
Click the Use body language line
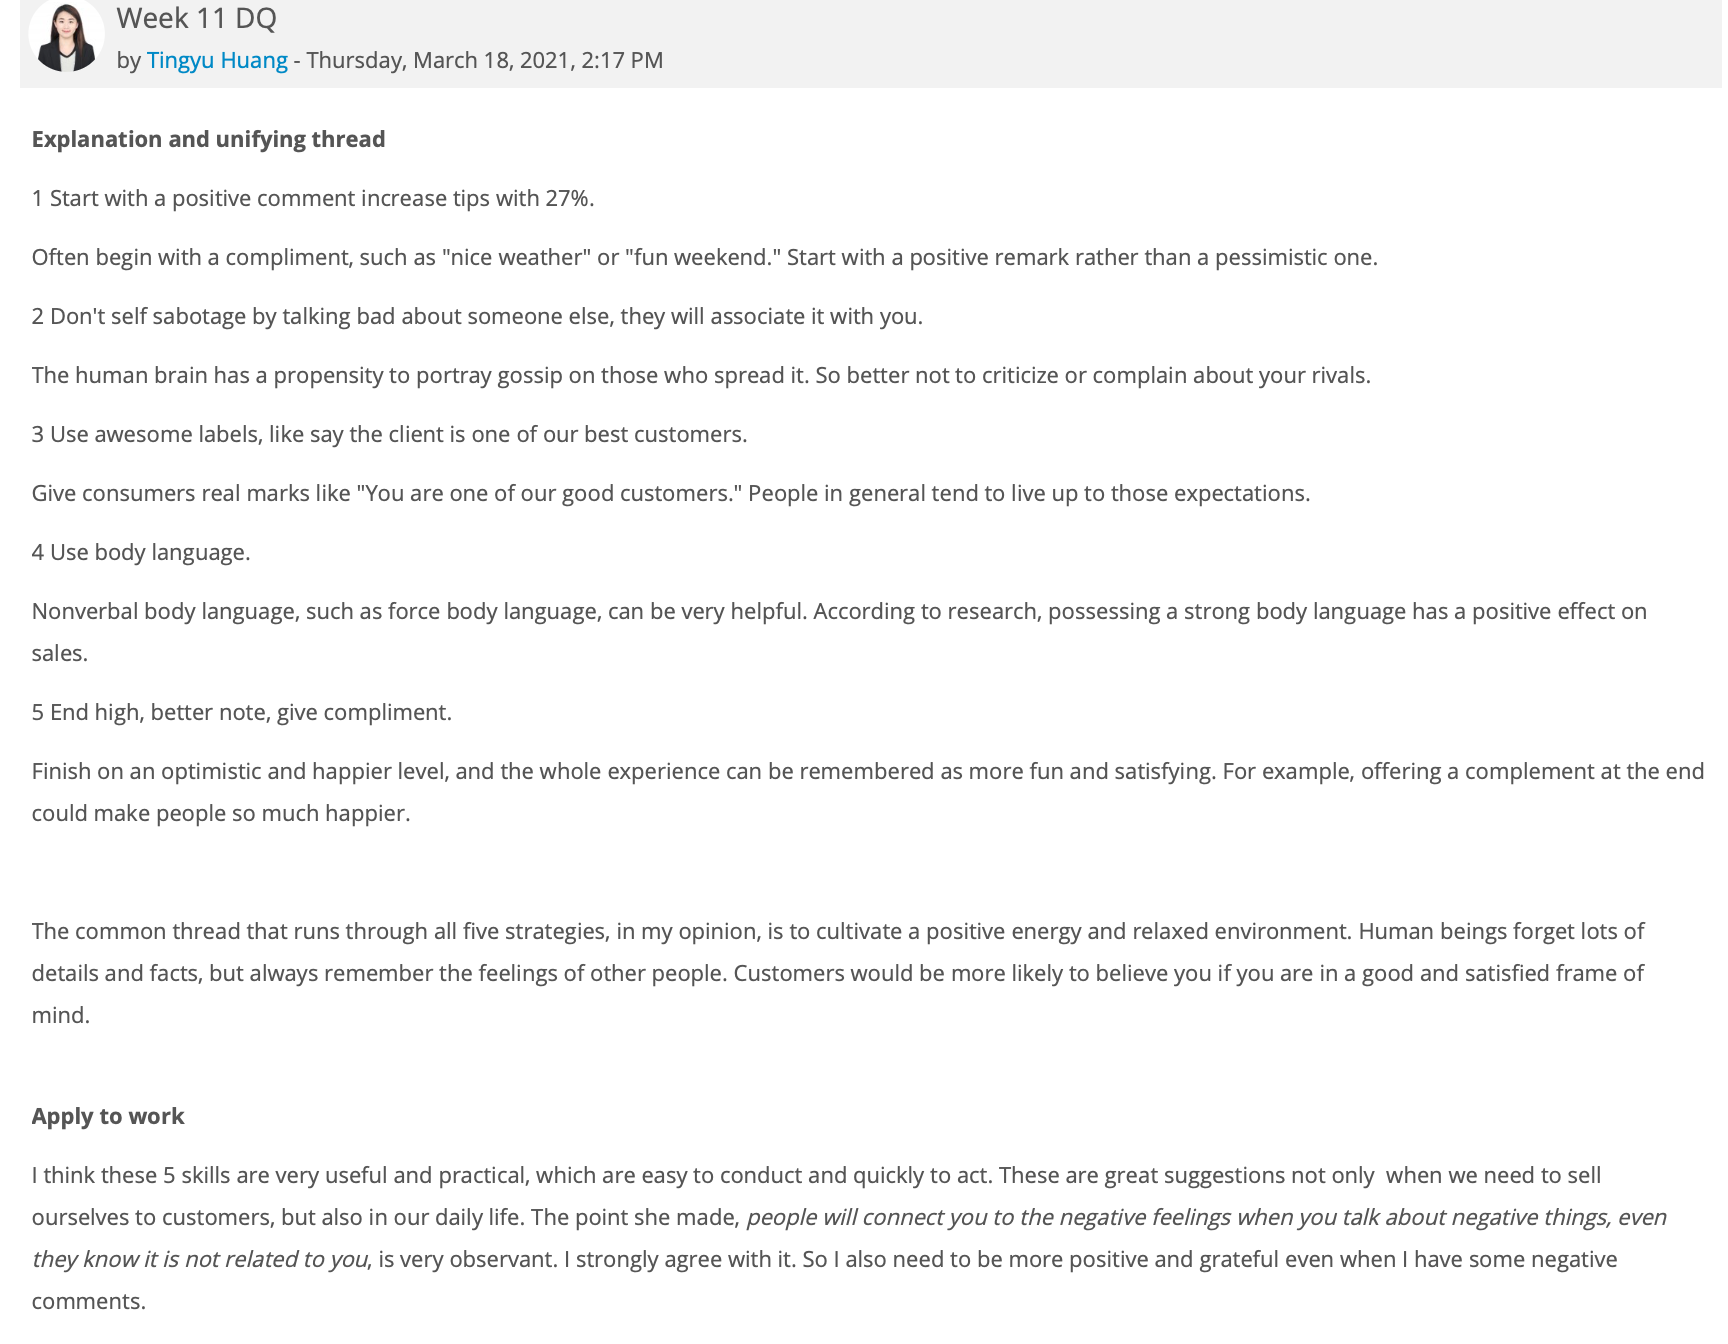[141, 552]
